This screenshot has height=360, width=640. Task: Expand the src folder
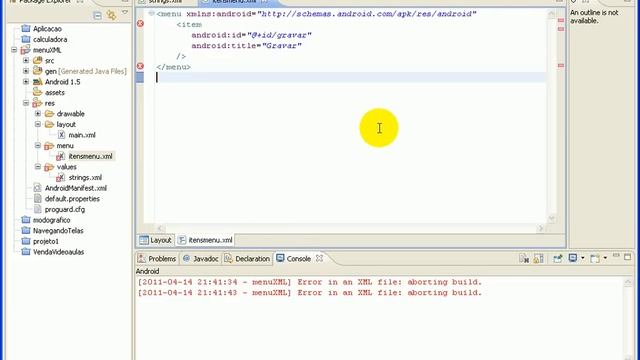pos(26,60)
